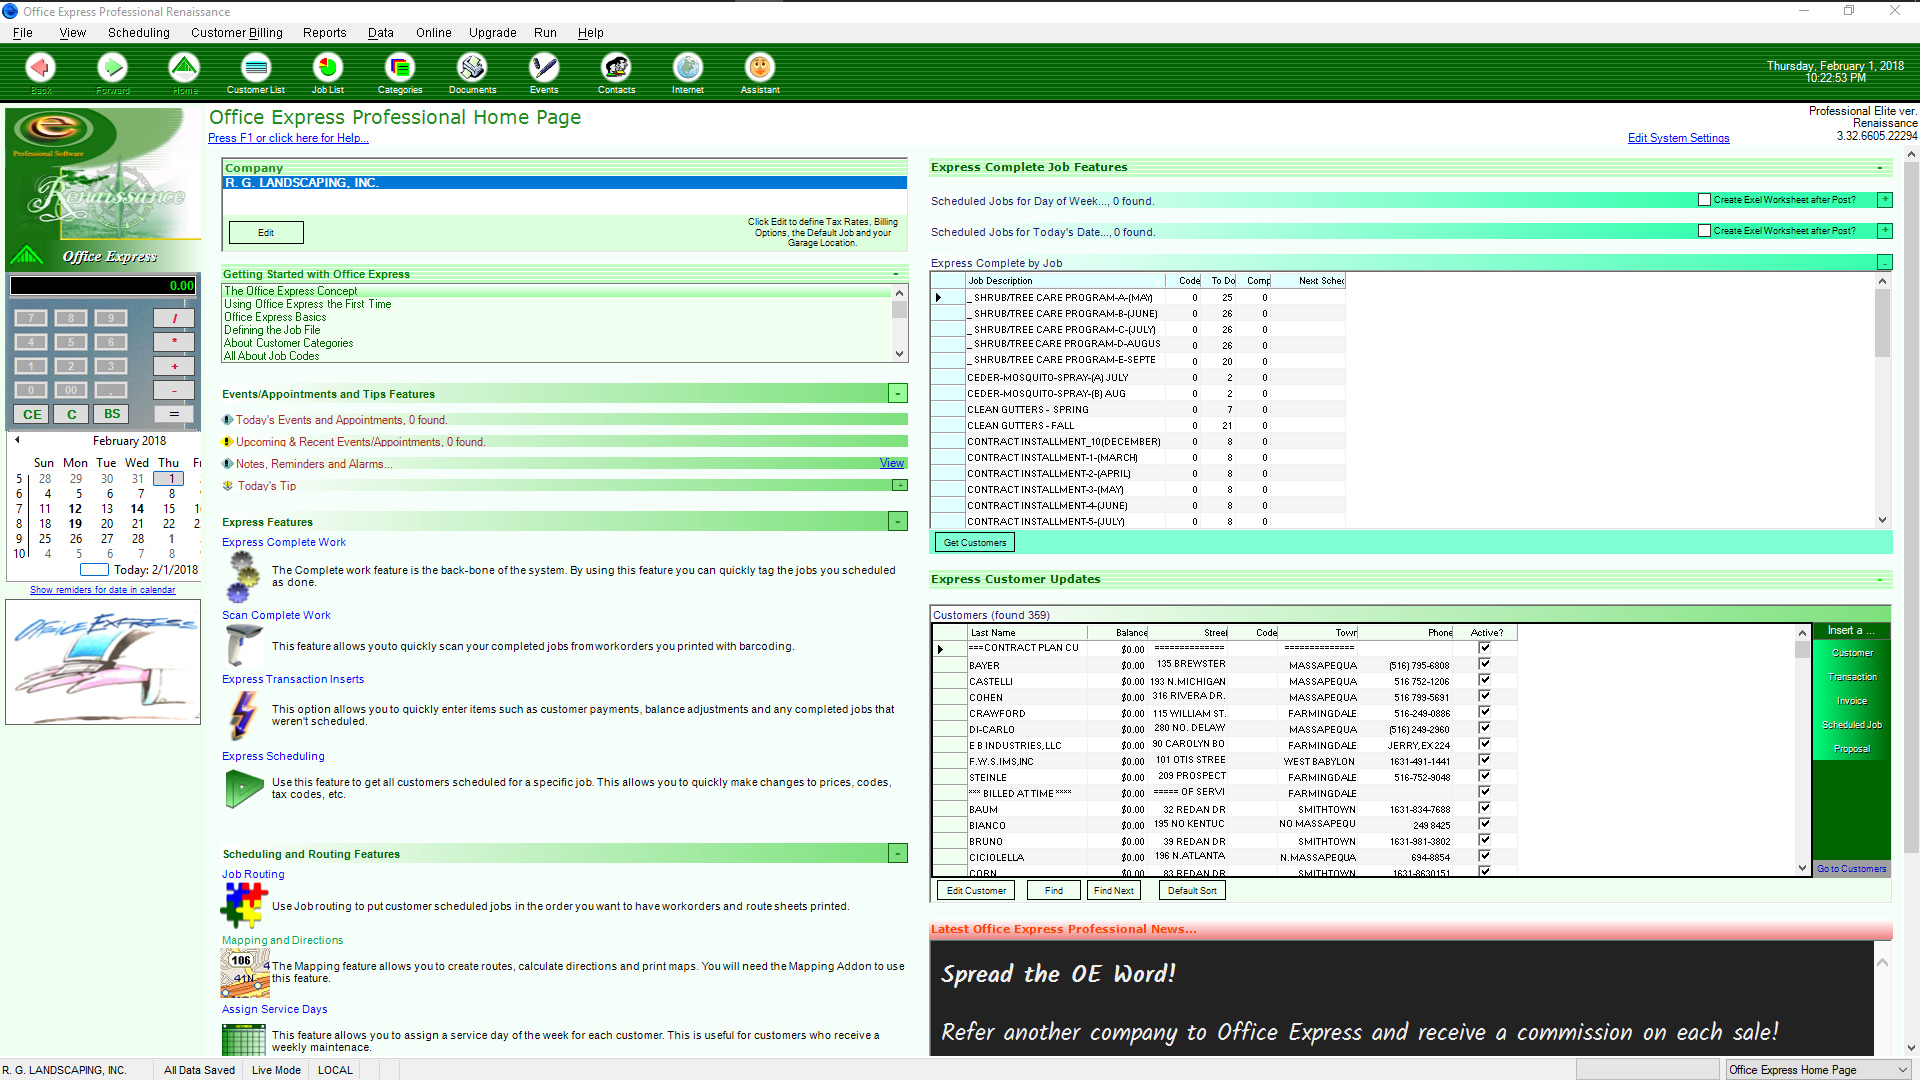Click calculator plus key
The height and width of the screenshot is (1080, 1920).
[174, 366]
